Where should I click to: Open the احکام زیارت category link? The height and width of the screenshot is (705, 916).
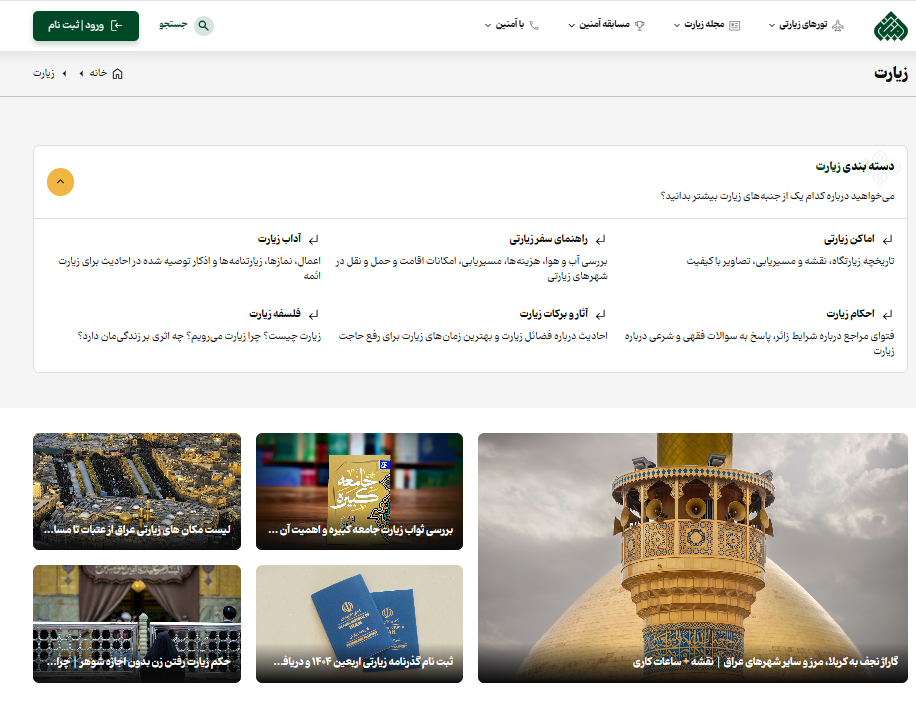tap(850, 313)
